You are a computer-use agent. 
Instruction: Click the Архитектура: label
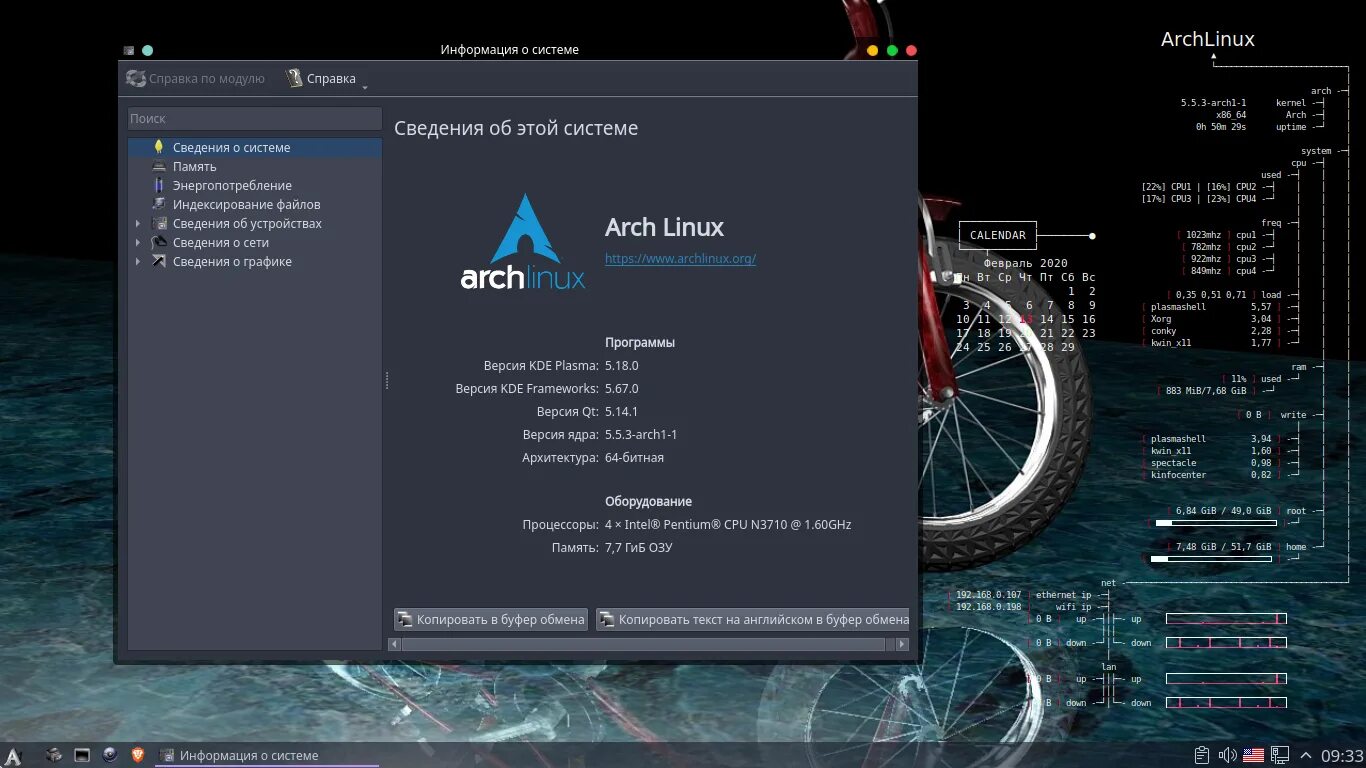point(560,457)
